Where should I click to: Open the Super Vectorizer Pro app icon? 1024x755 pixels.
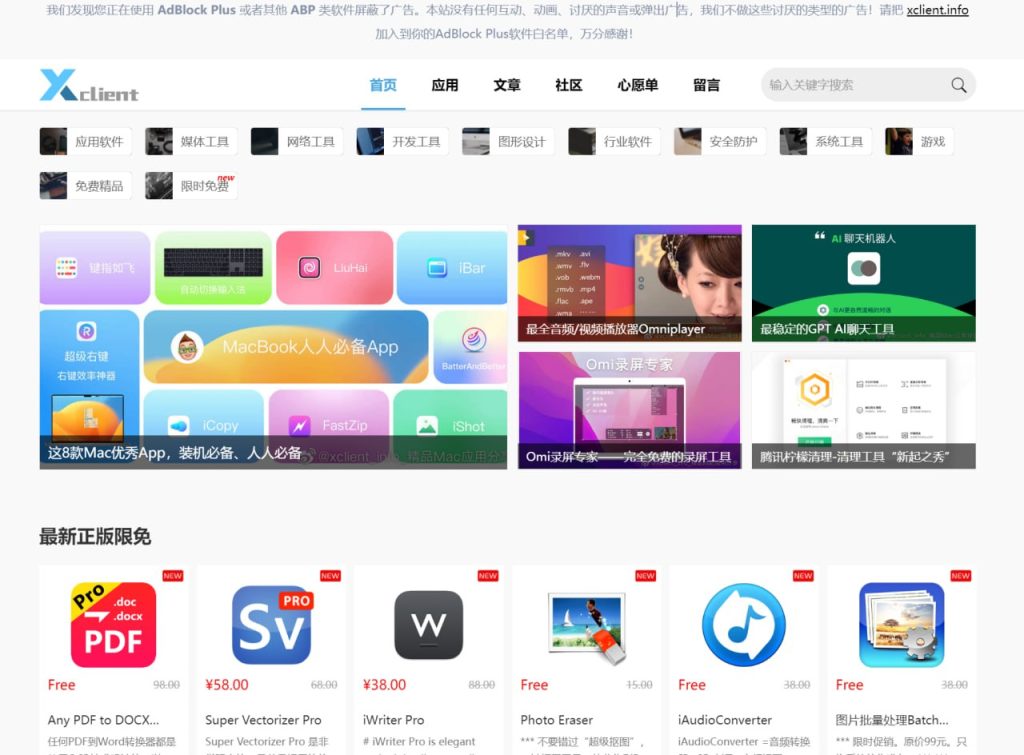point(272,624)
